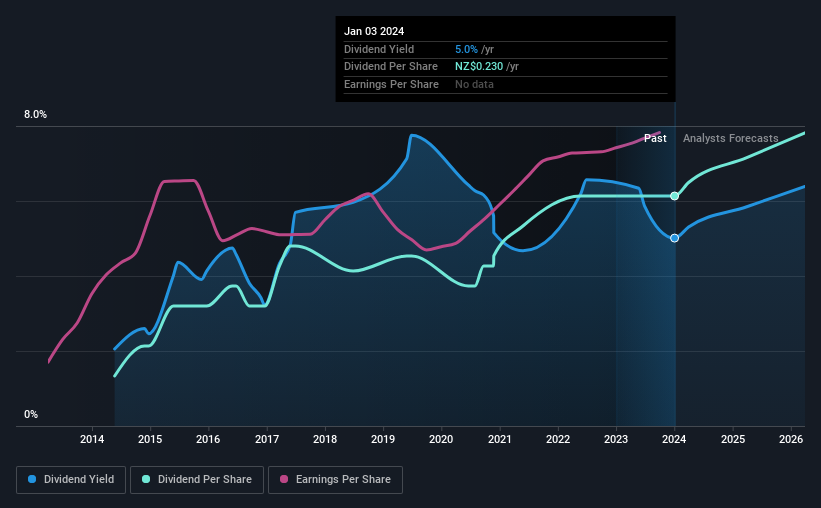Select the Dividend Yield data point at 2024

pos(674,238)
